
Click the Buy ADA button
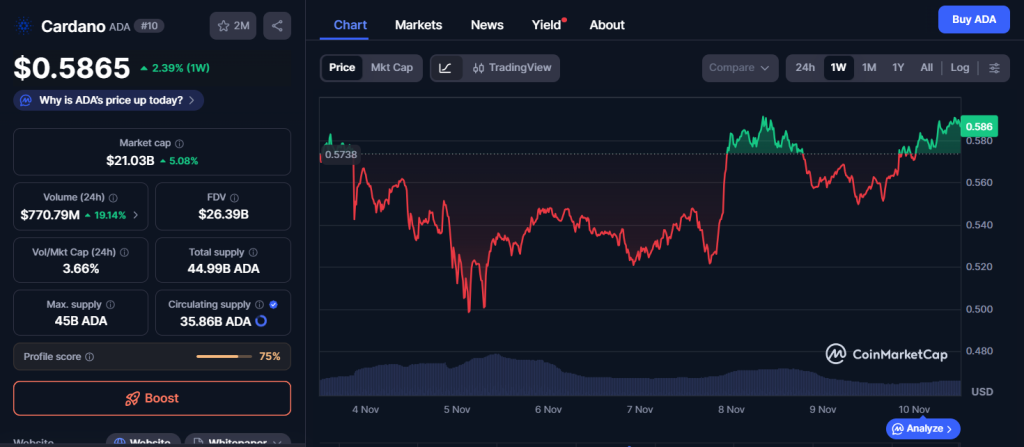[x=972, y=20]
